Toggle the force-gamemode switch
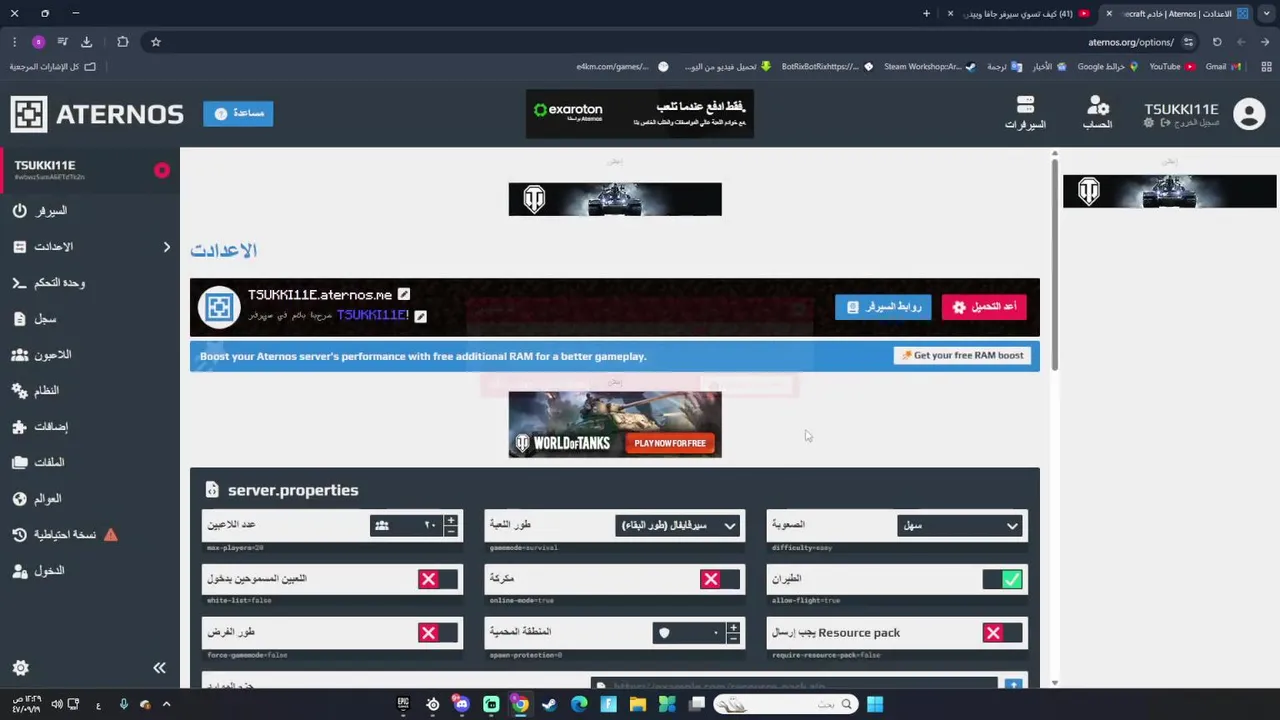 (438, 633)
